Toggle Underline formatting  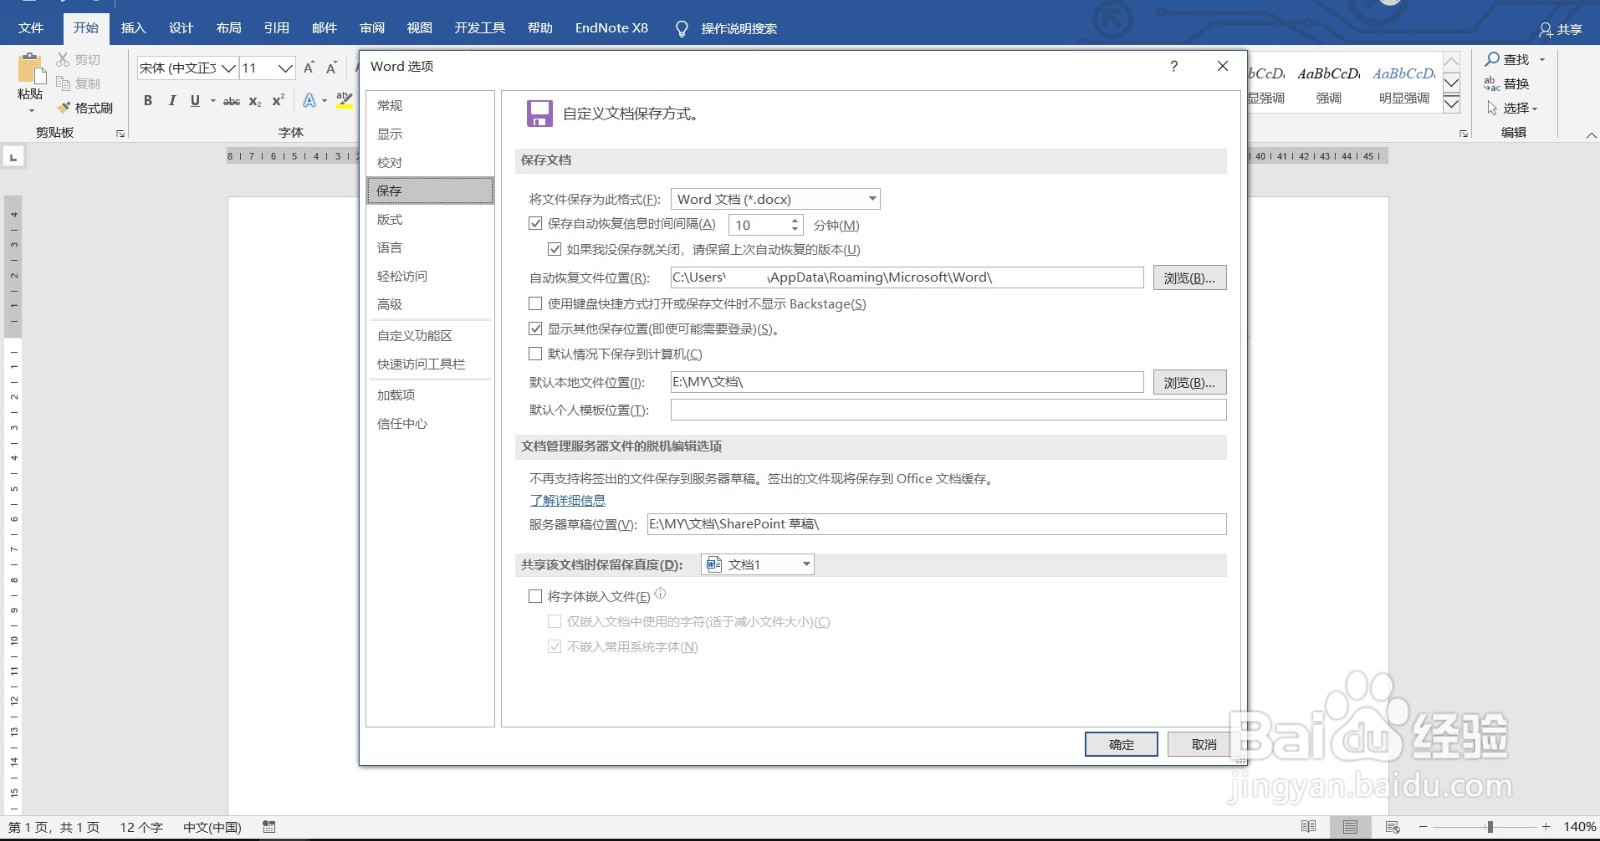pyautogui.click(x=195, y=100)
